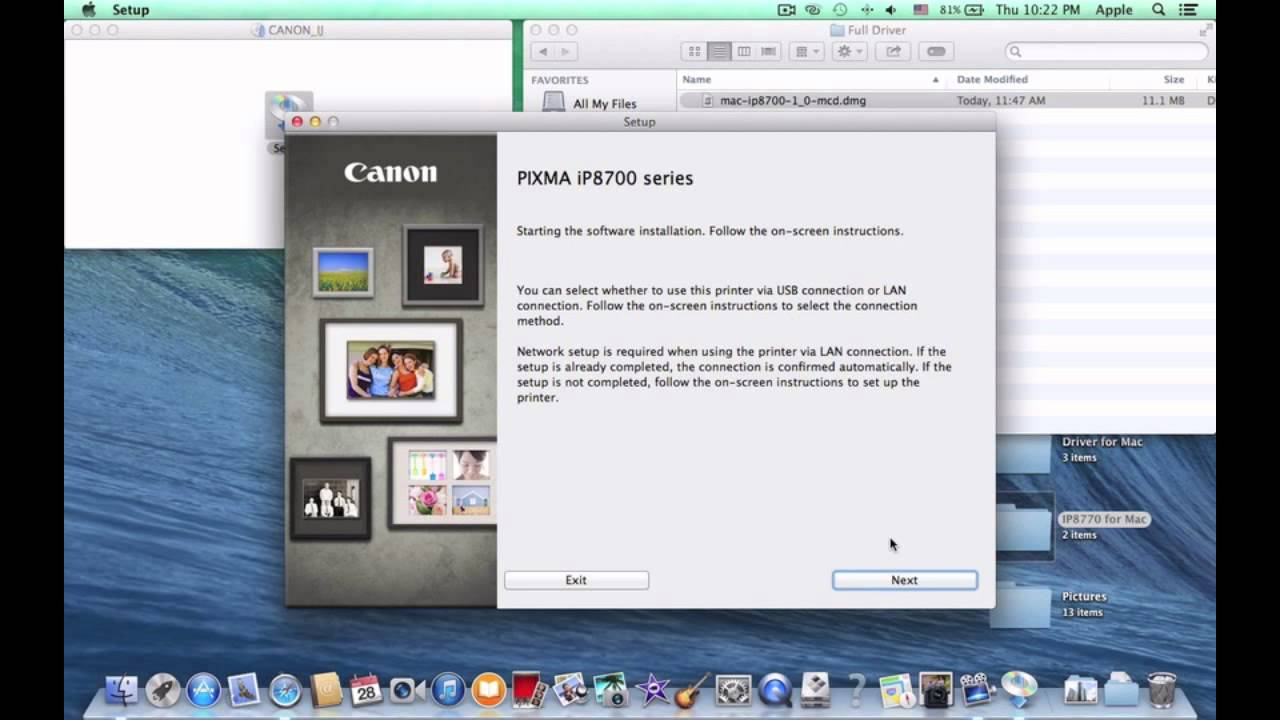Open Launchpad rocket icon in Dock

[163, 690]
